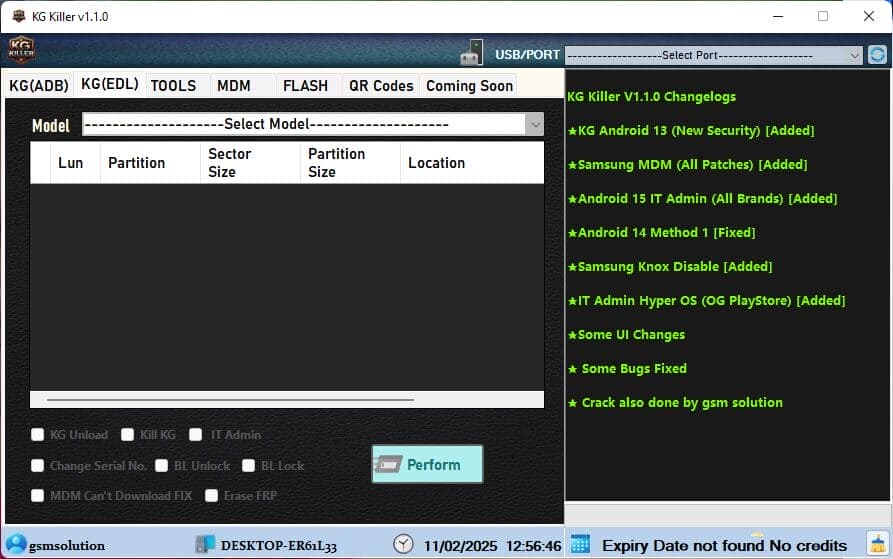This screenshot has width=893, height=559.
Task: Open the MDM tab
Action: pos(234,86)
